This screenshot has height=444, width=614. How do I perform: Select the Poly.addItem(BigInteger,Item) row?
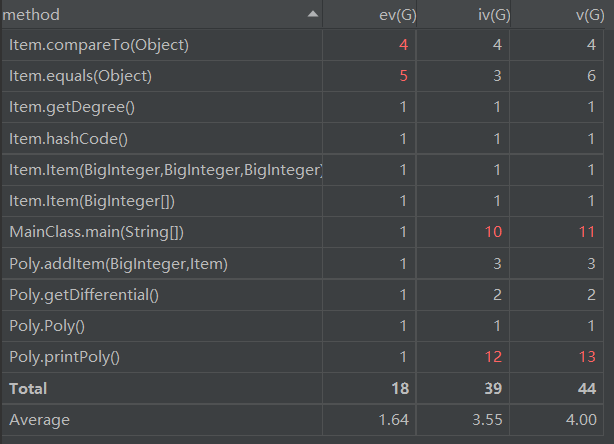302,264
